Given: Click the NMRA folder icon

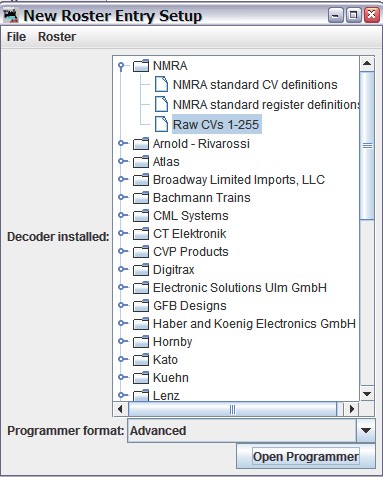Looking at the screenshot, I should [x=141, y=66].
